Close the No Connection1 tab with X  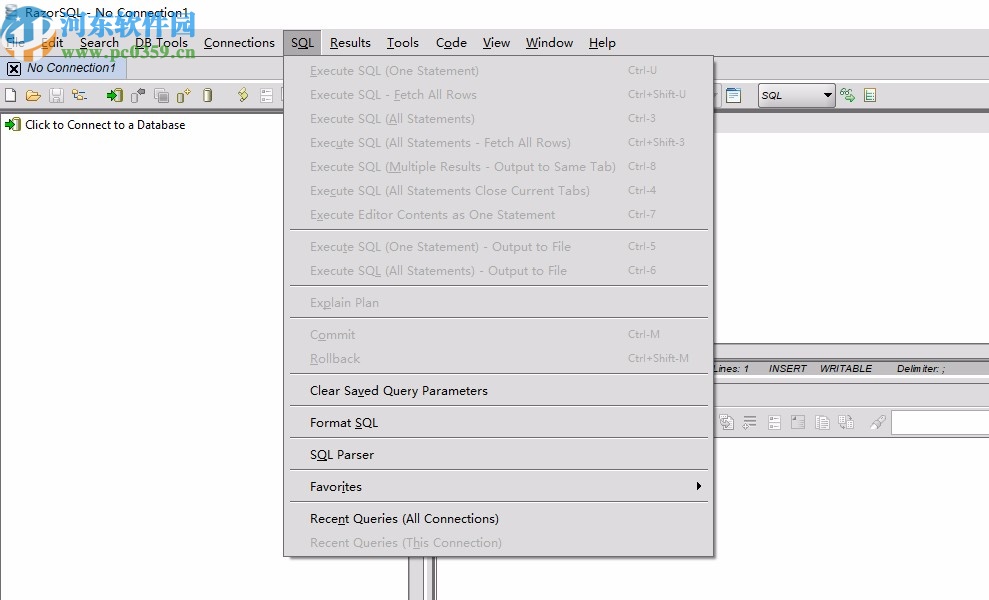tap(14, 68)
